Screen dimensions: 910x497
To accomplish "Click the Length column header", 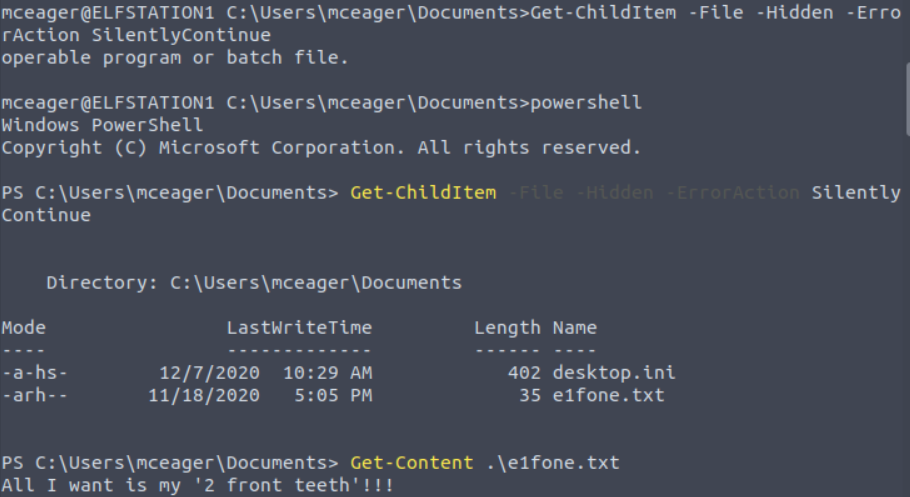I will coord(507,328).
